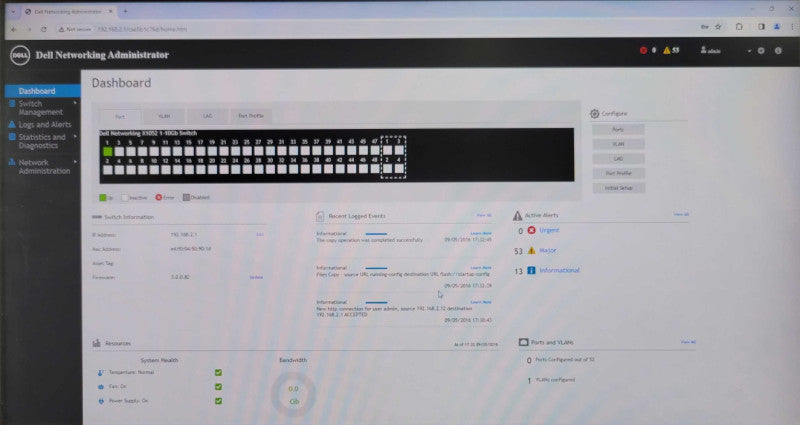This screenshot has height=425, width=800.
Task: Click the Recent Logged Events document icon
Action: [x=320, y=216]
